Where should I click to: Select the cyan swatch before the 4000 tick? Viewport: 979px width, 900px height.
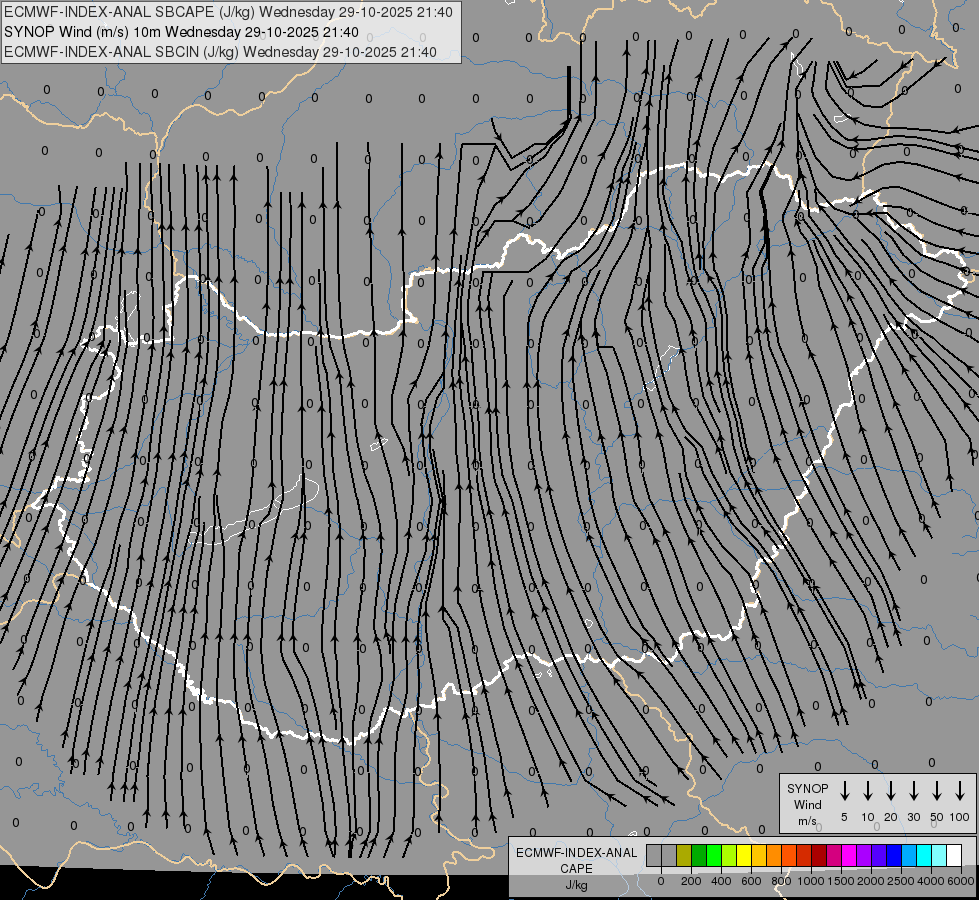pyautogui.click(x=925, y=855)
